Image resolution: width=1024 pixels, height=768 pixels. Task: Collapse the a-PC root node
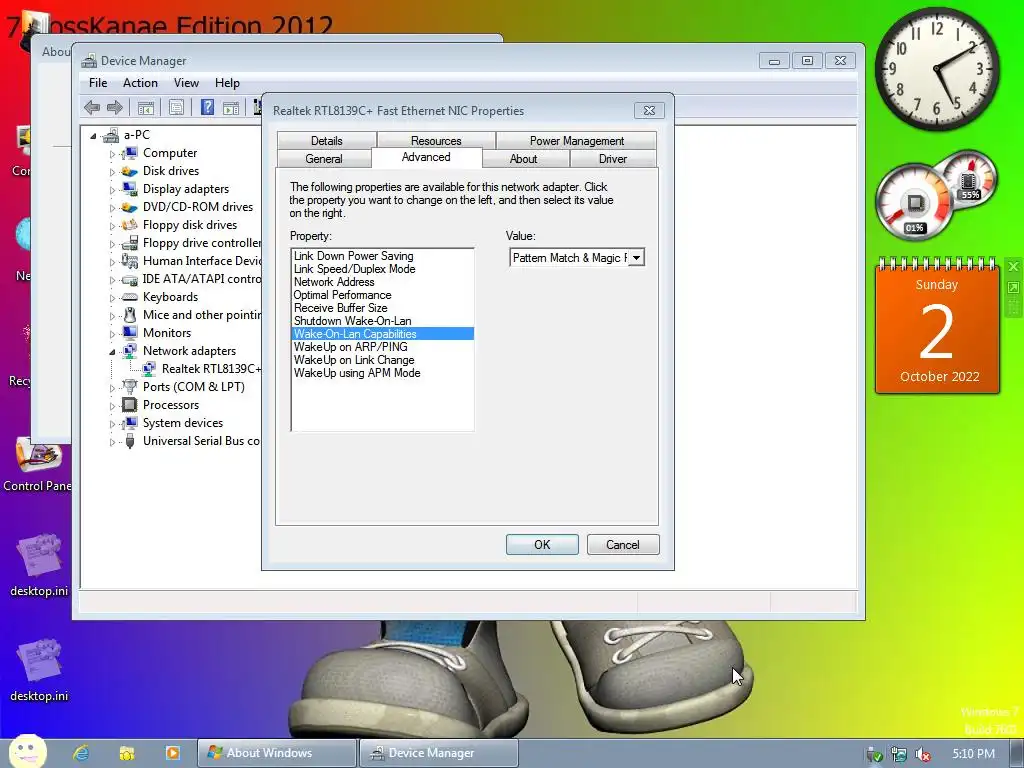click(x=93, y=136)
